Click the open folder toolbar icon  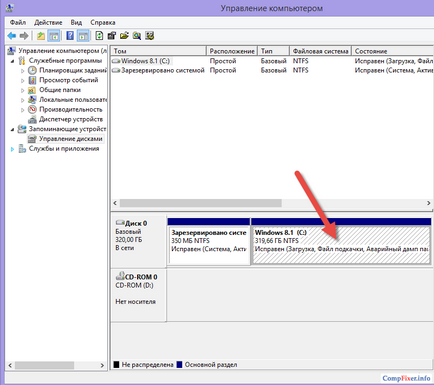click(x=124, y=36)
